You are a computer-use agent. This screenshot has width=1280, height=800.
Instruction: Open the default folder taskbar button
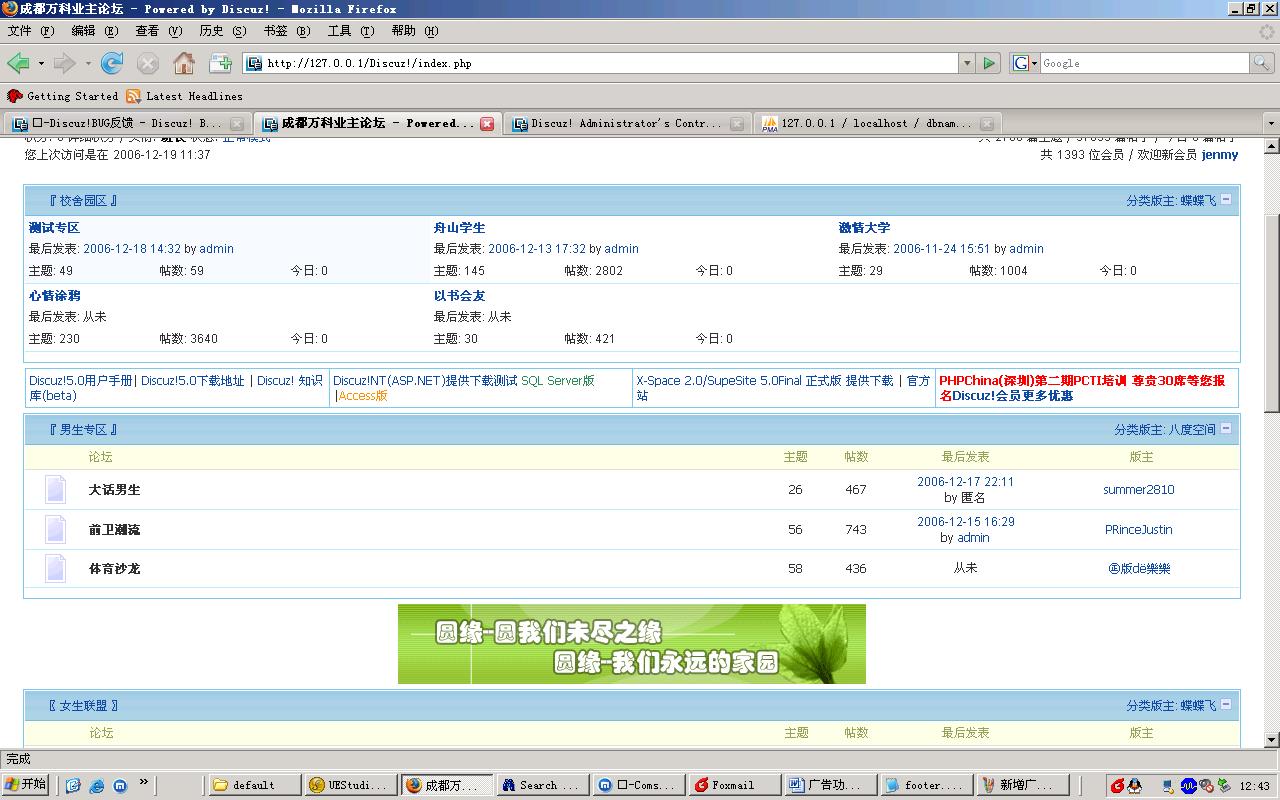click(x=255, y=785)
